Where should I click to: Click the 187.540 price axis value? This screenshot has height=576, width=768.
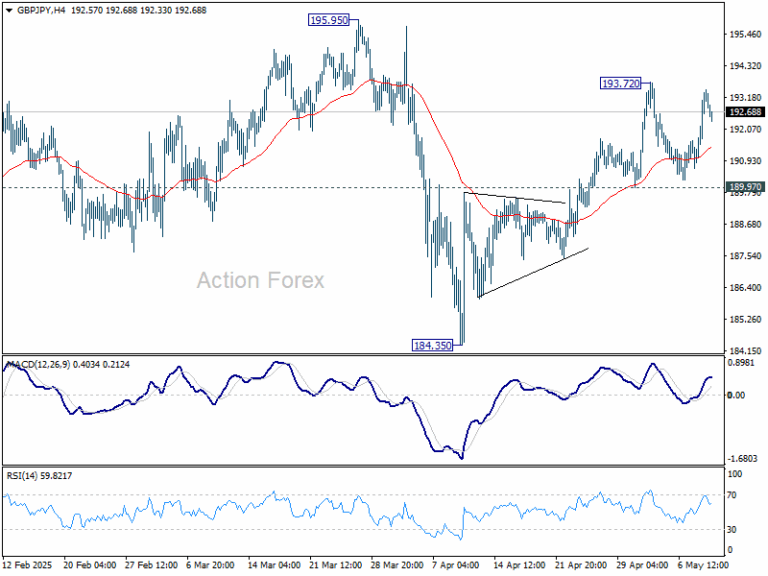745,256
